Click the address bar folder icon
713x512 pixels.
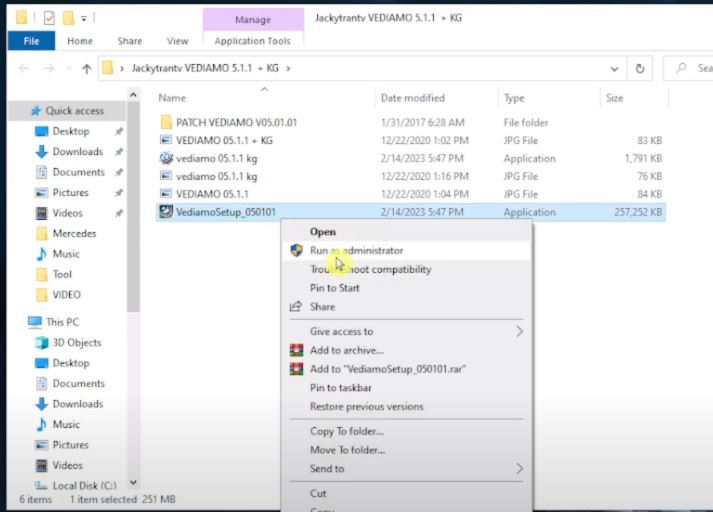tap(108, 68)
